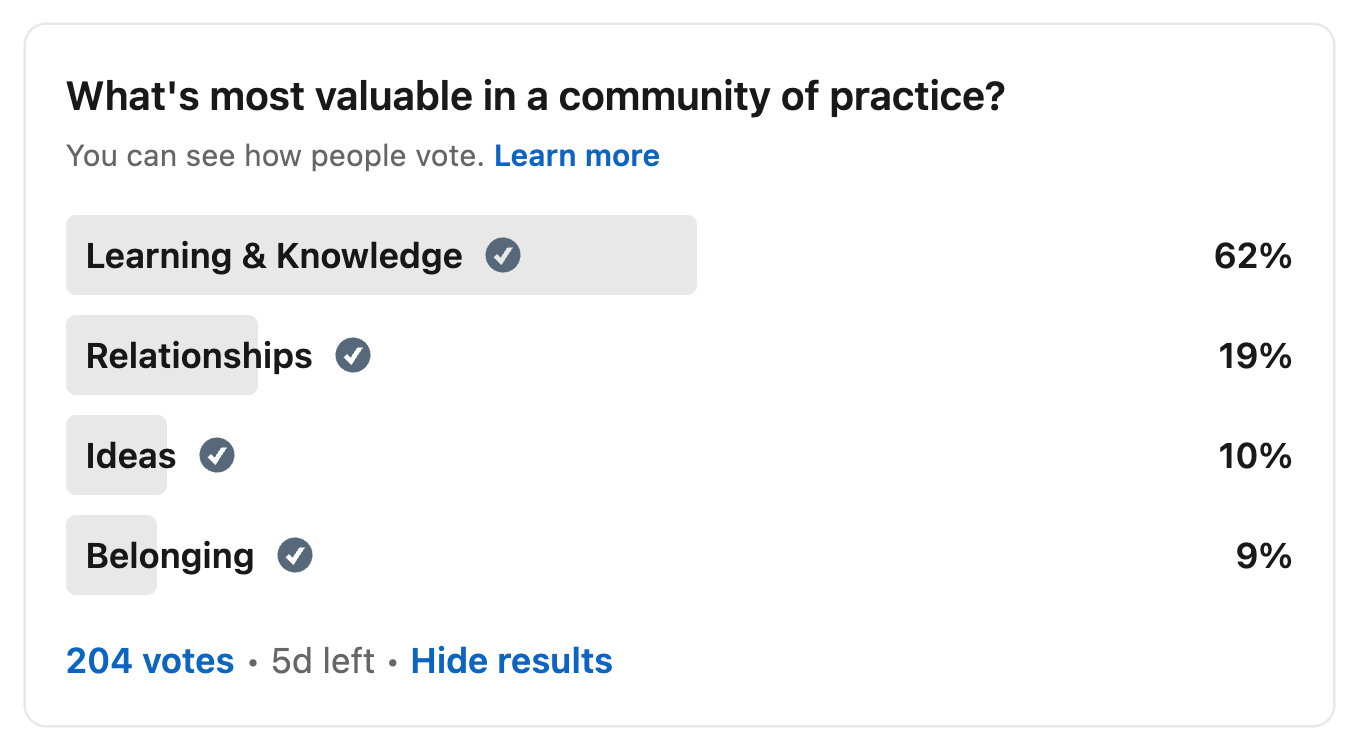1364x742 pixels.
Task: Click the 19% result value
Action: [1255, 356]
